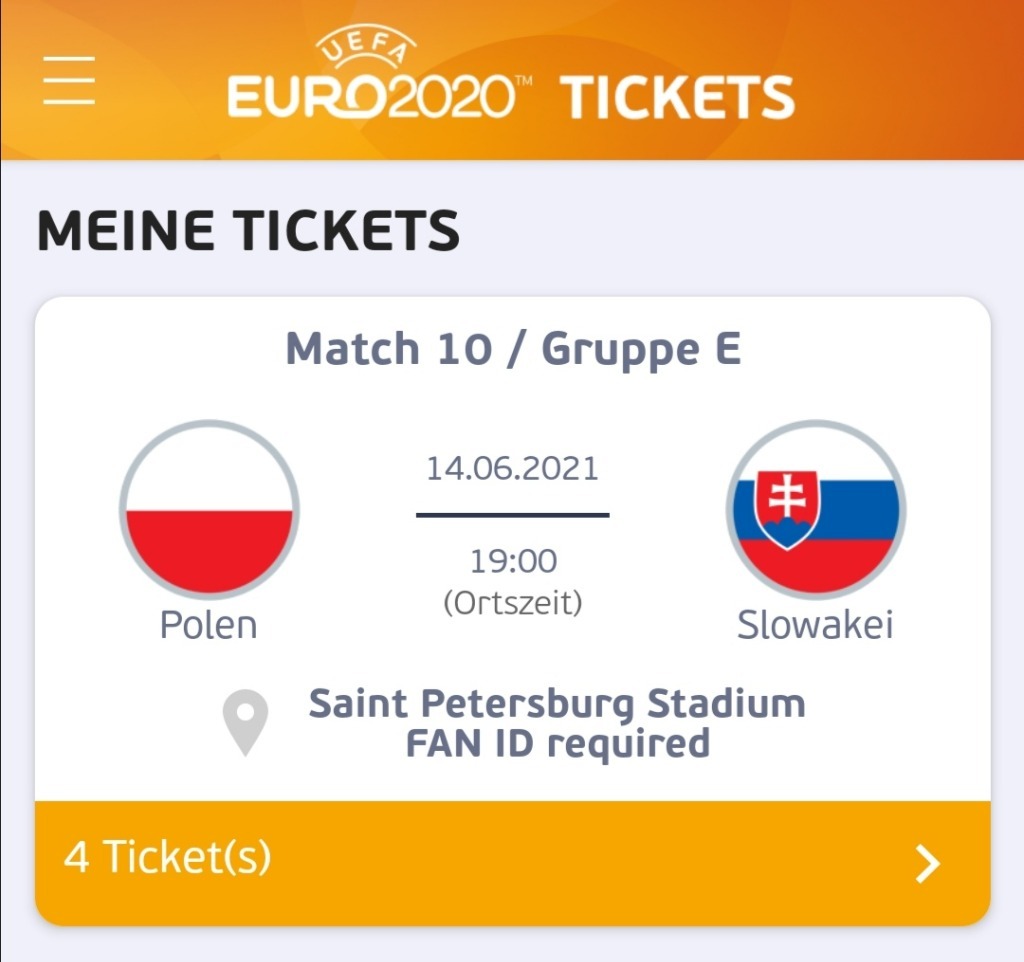Screen dimensions: 1024x962
Task: Click the Slowakei team label
Action: (815, 625)
